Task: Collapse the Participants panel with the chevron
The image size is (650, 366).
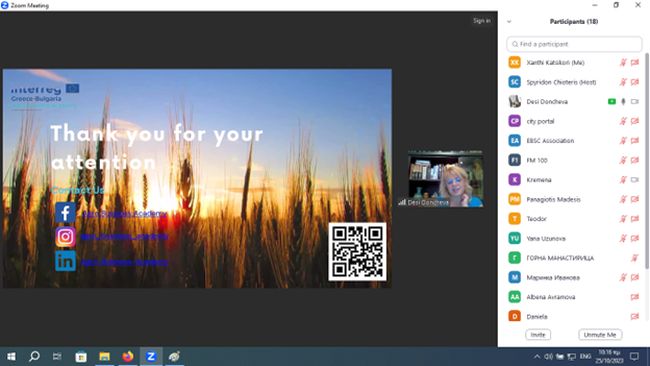Action: pyautogui.click(x=509, y=22)
